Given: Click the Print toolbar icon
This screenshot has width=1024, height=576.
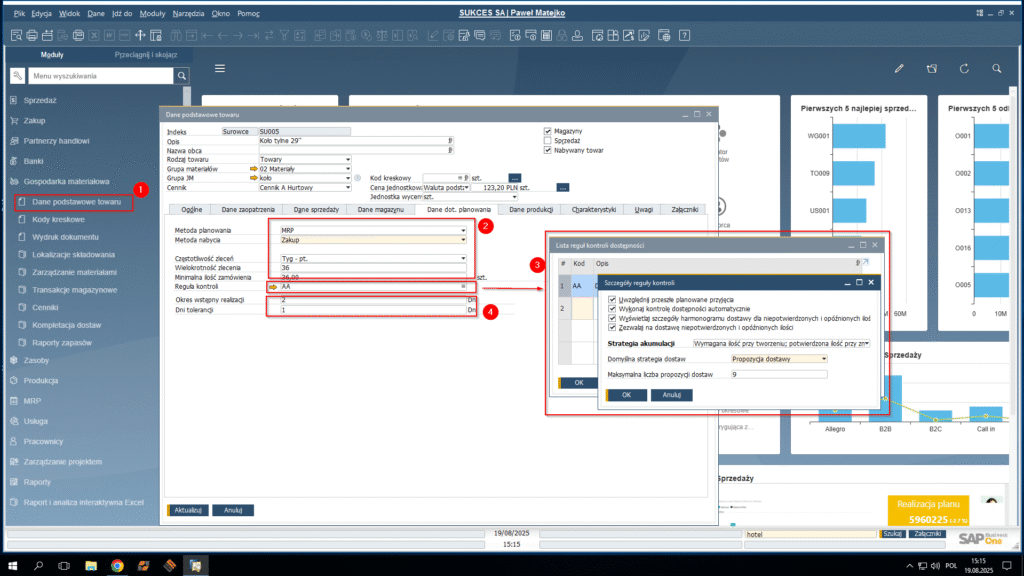Looking at the screenshot, I should pos(32,35).
